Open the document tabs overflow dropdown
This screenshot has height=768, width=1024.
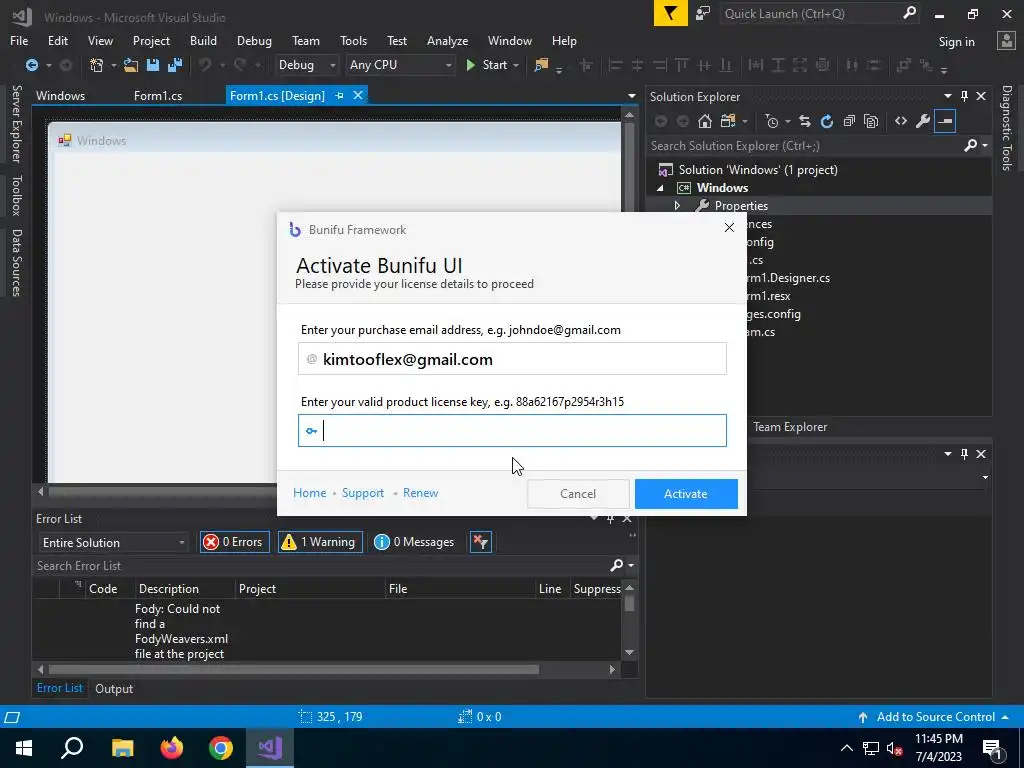(632, 96)
